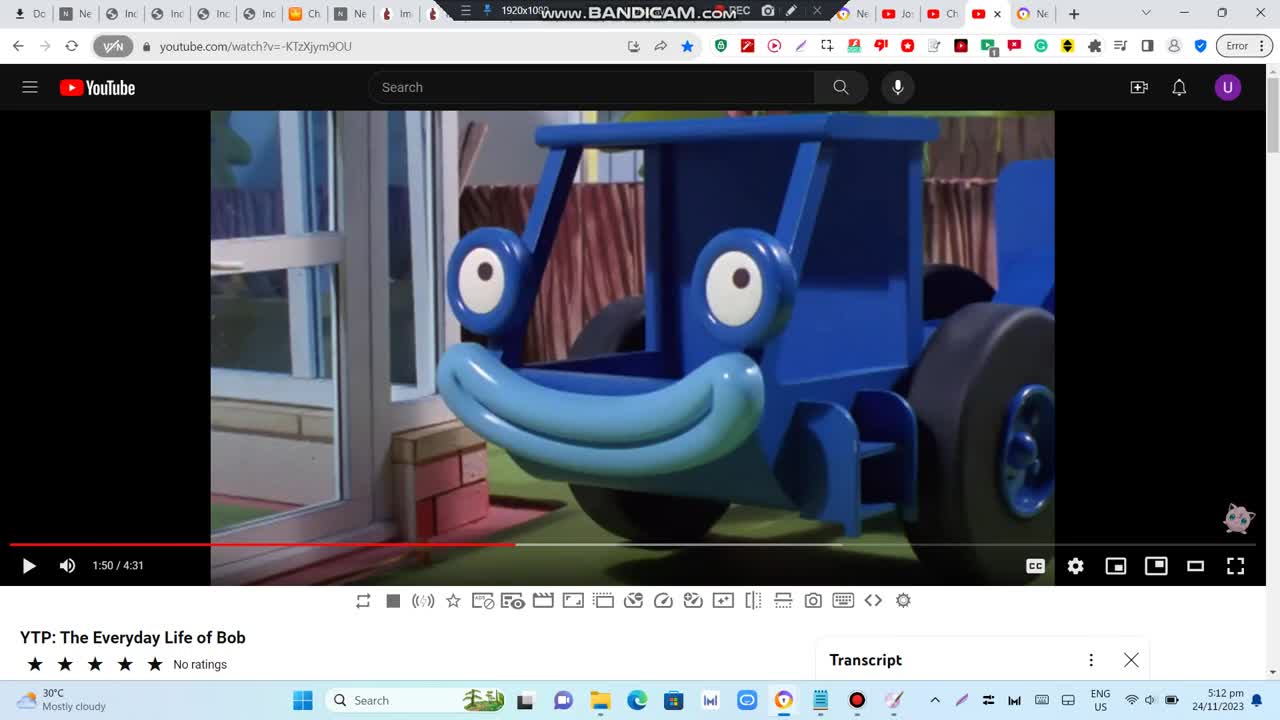Click the star icon in player toolbar

tap(453, 601)
